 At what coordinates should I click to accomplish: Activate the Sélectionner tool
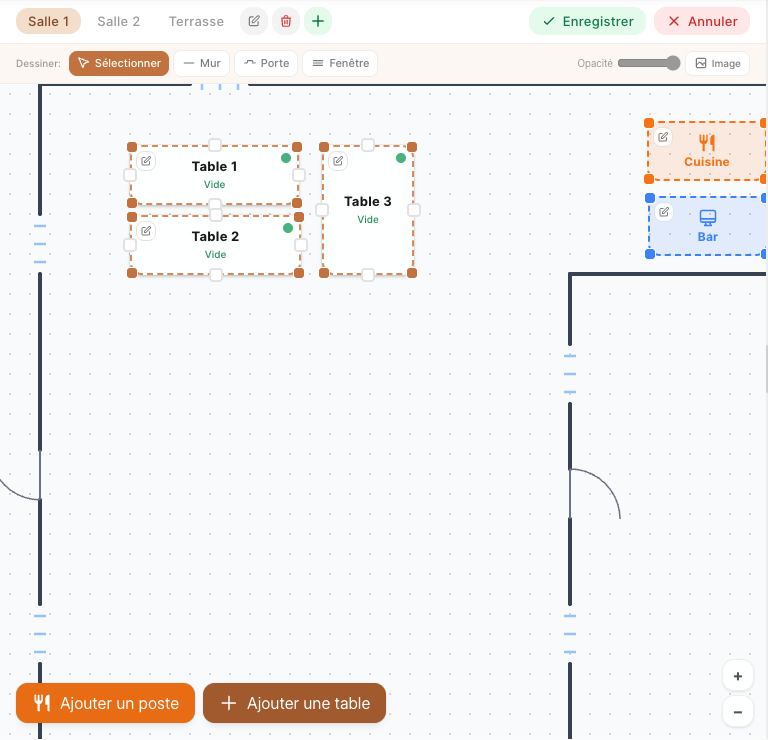coord(119,63)
